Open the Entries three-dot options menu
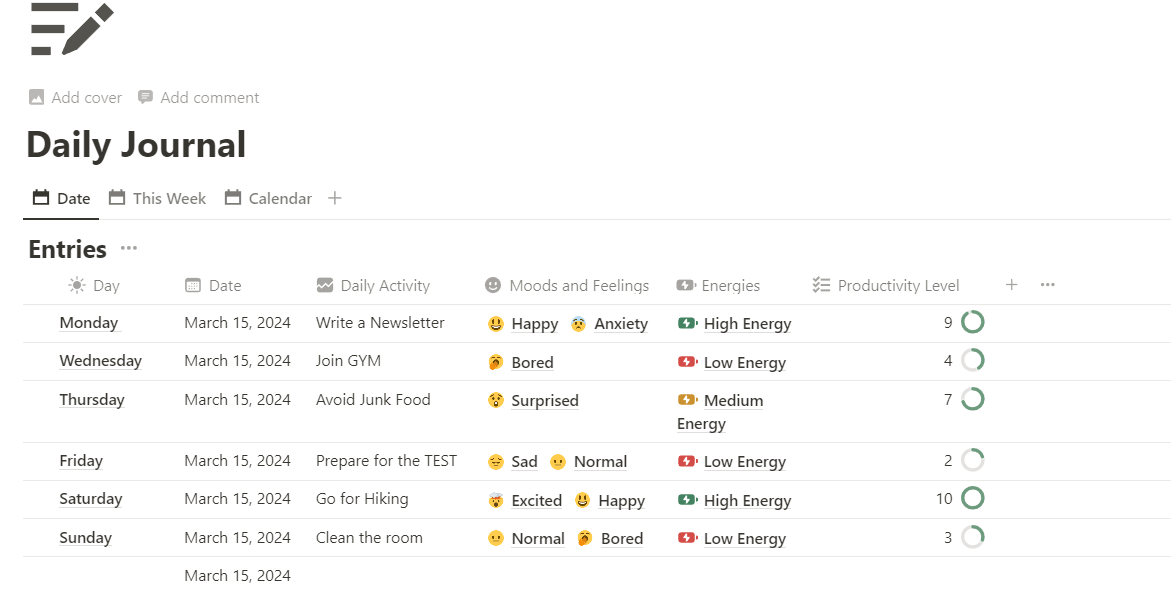 tap(129, 249)
